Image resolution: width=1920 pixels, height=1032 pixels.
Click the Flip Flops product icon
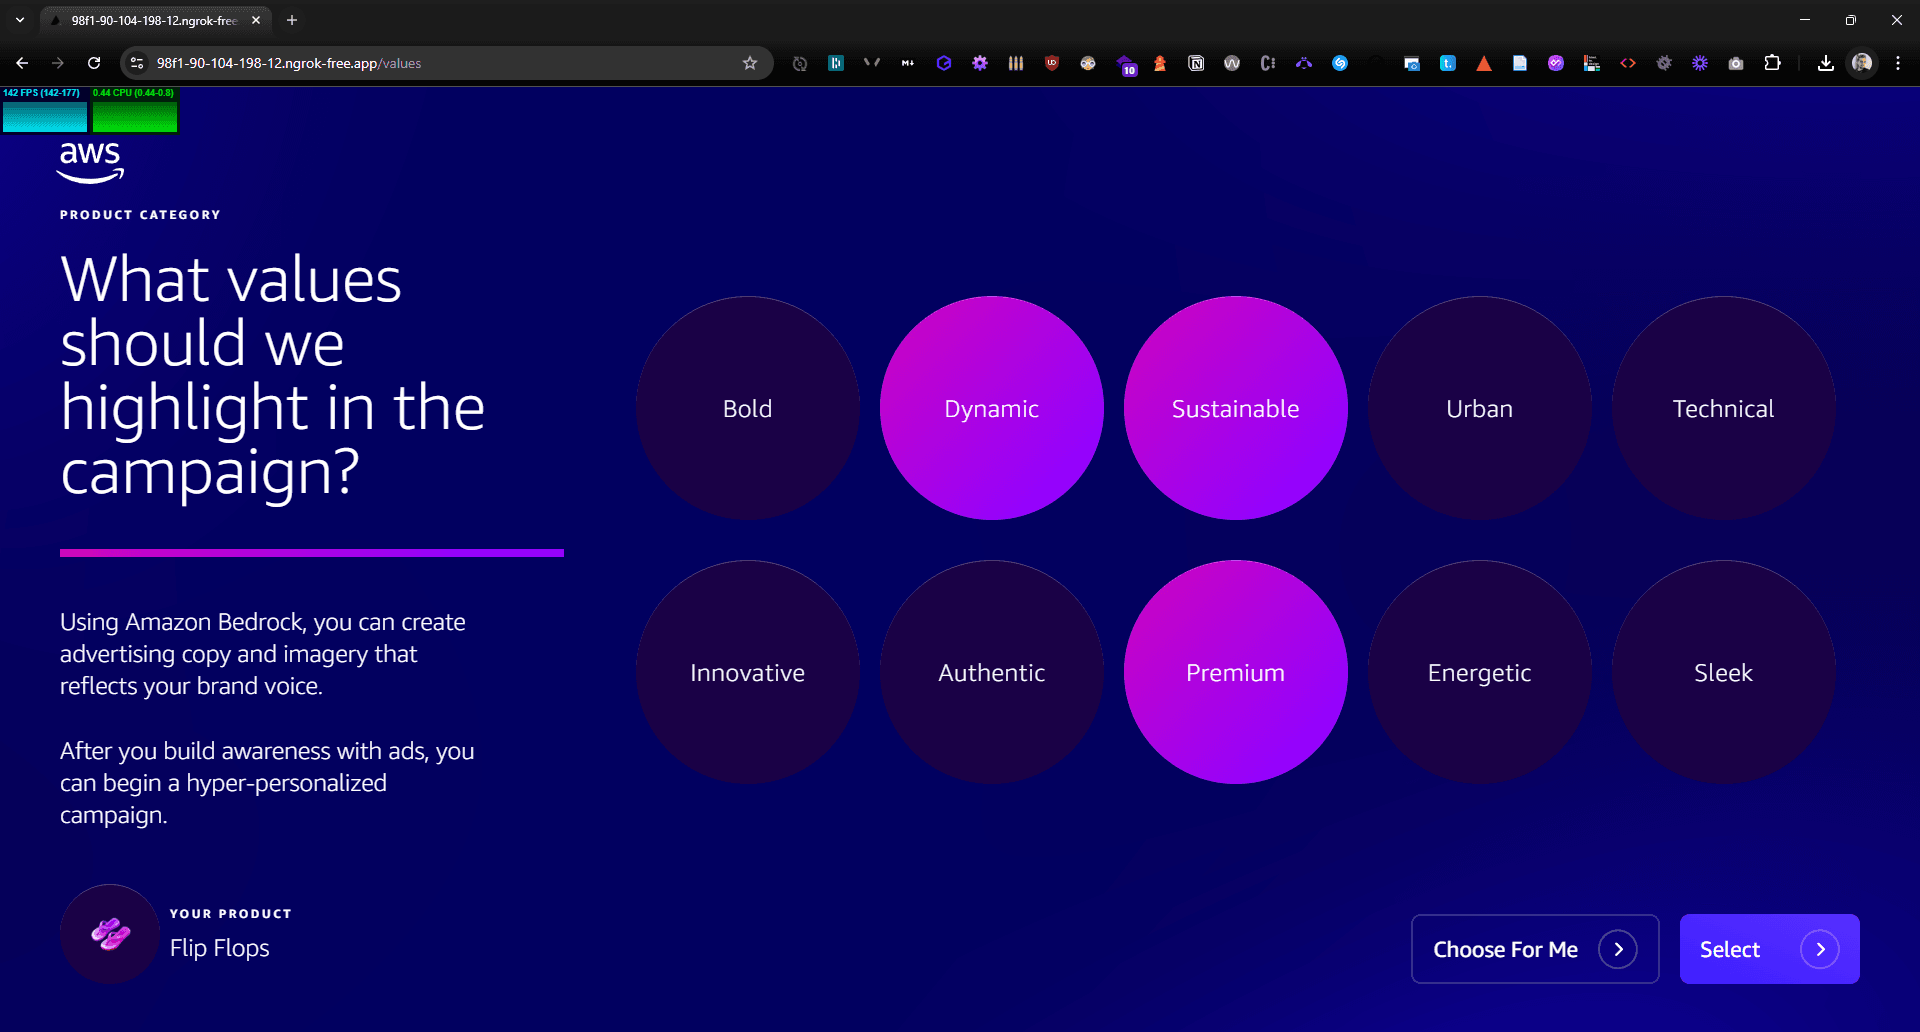(110, 934)
